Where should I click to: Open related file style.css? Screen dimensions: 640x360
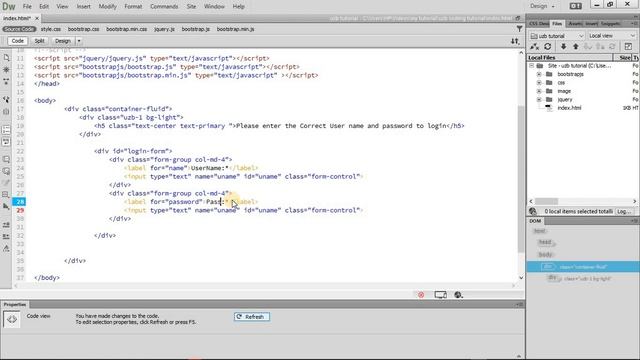[51, 29]
